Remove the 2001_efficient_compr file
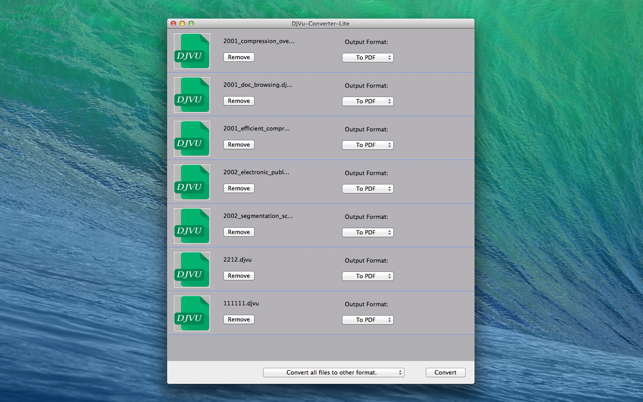Screen dimensions: 643x402 (239, 144)
